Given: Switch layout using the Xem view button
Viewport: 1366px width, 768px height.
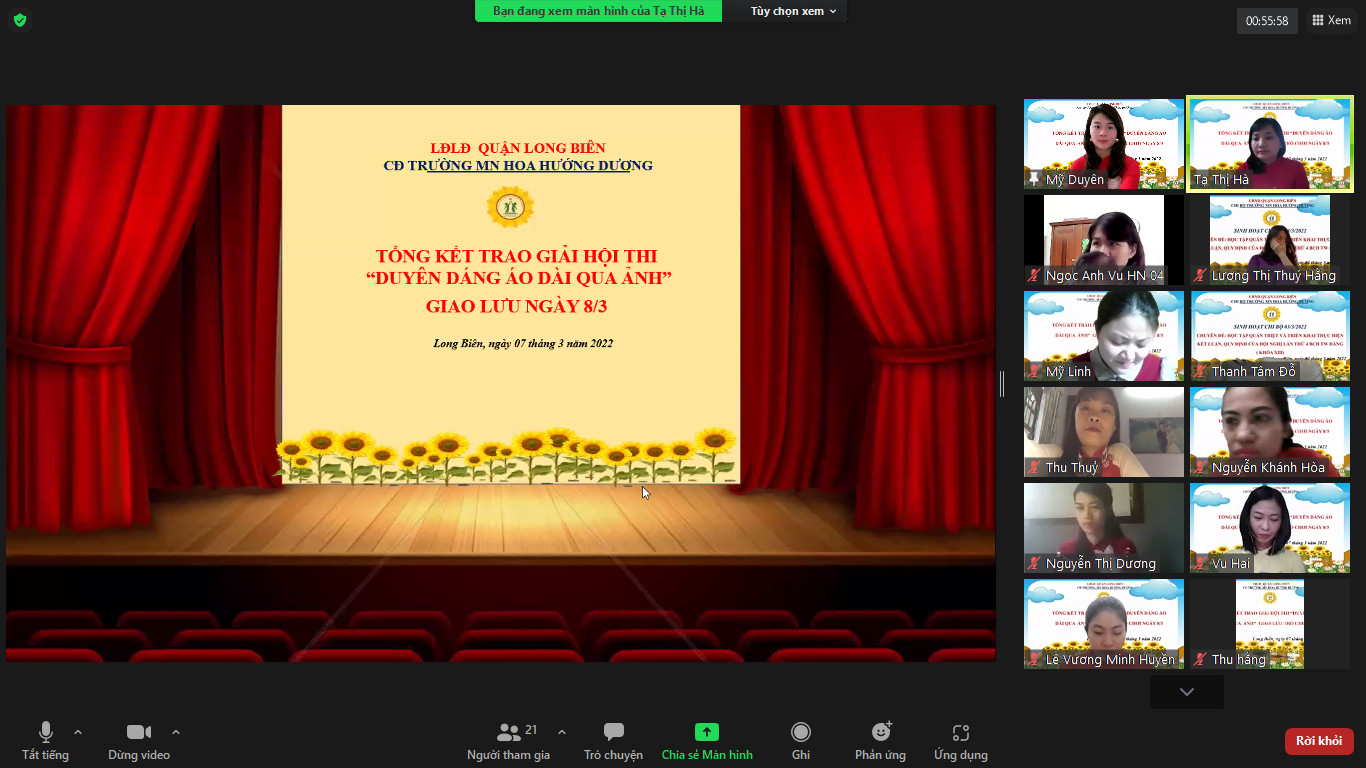Looking at the screenshot, I should click(1331, 20).
